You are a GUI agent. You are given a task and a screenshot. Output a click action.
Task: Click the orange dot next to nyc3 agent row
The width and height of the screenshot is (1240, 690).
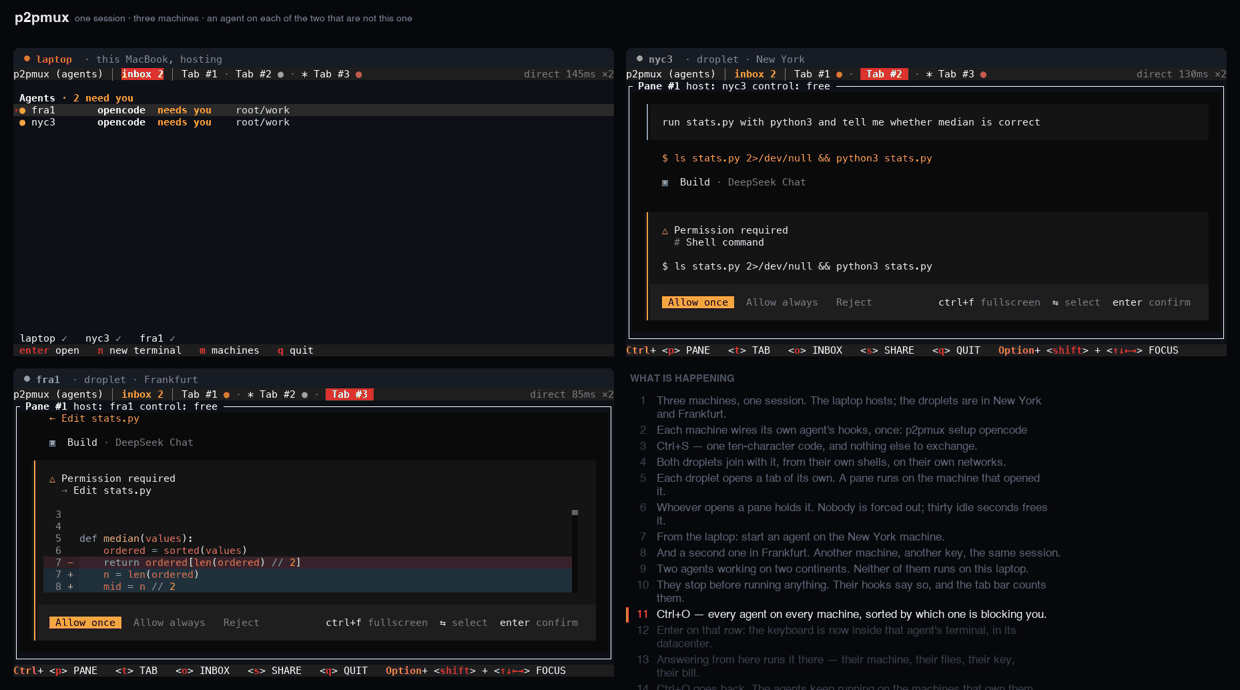pos(23,122)
